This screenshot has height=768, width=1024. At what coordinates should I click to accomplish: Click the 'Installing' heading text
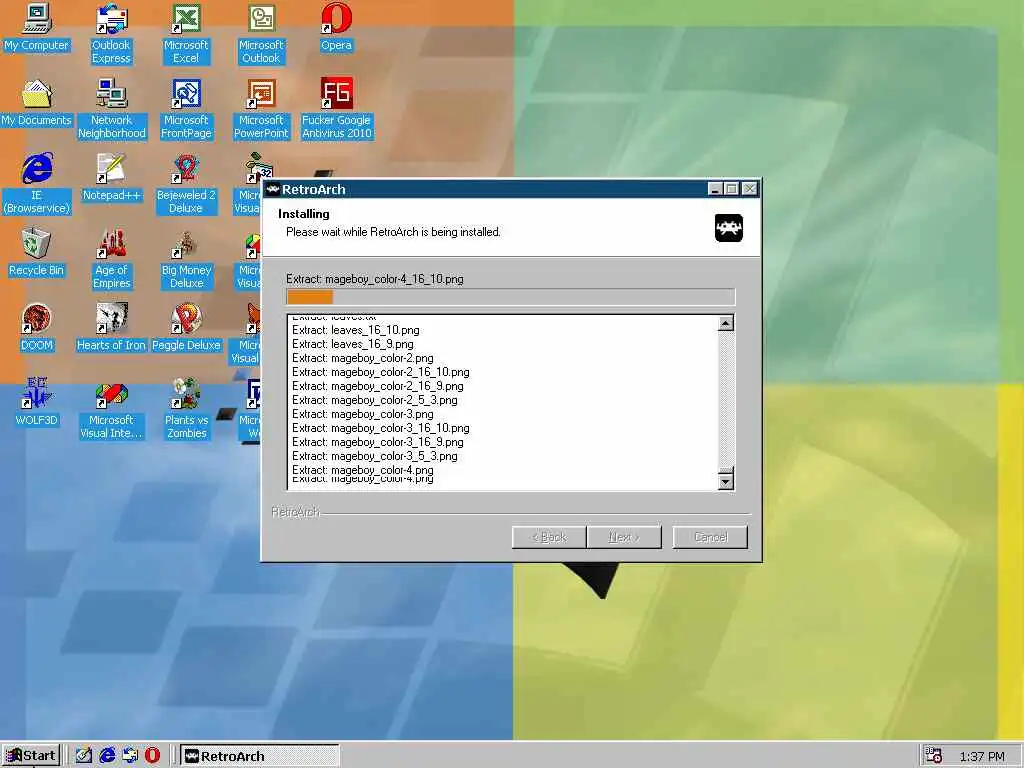pyautogui.click(x=304, y=214)
